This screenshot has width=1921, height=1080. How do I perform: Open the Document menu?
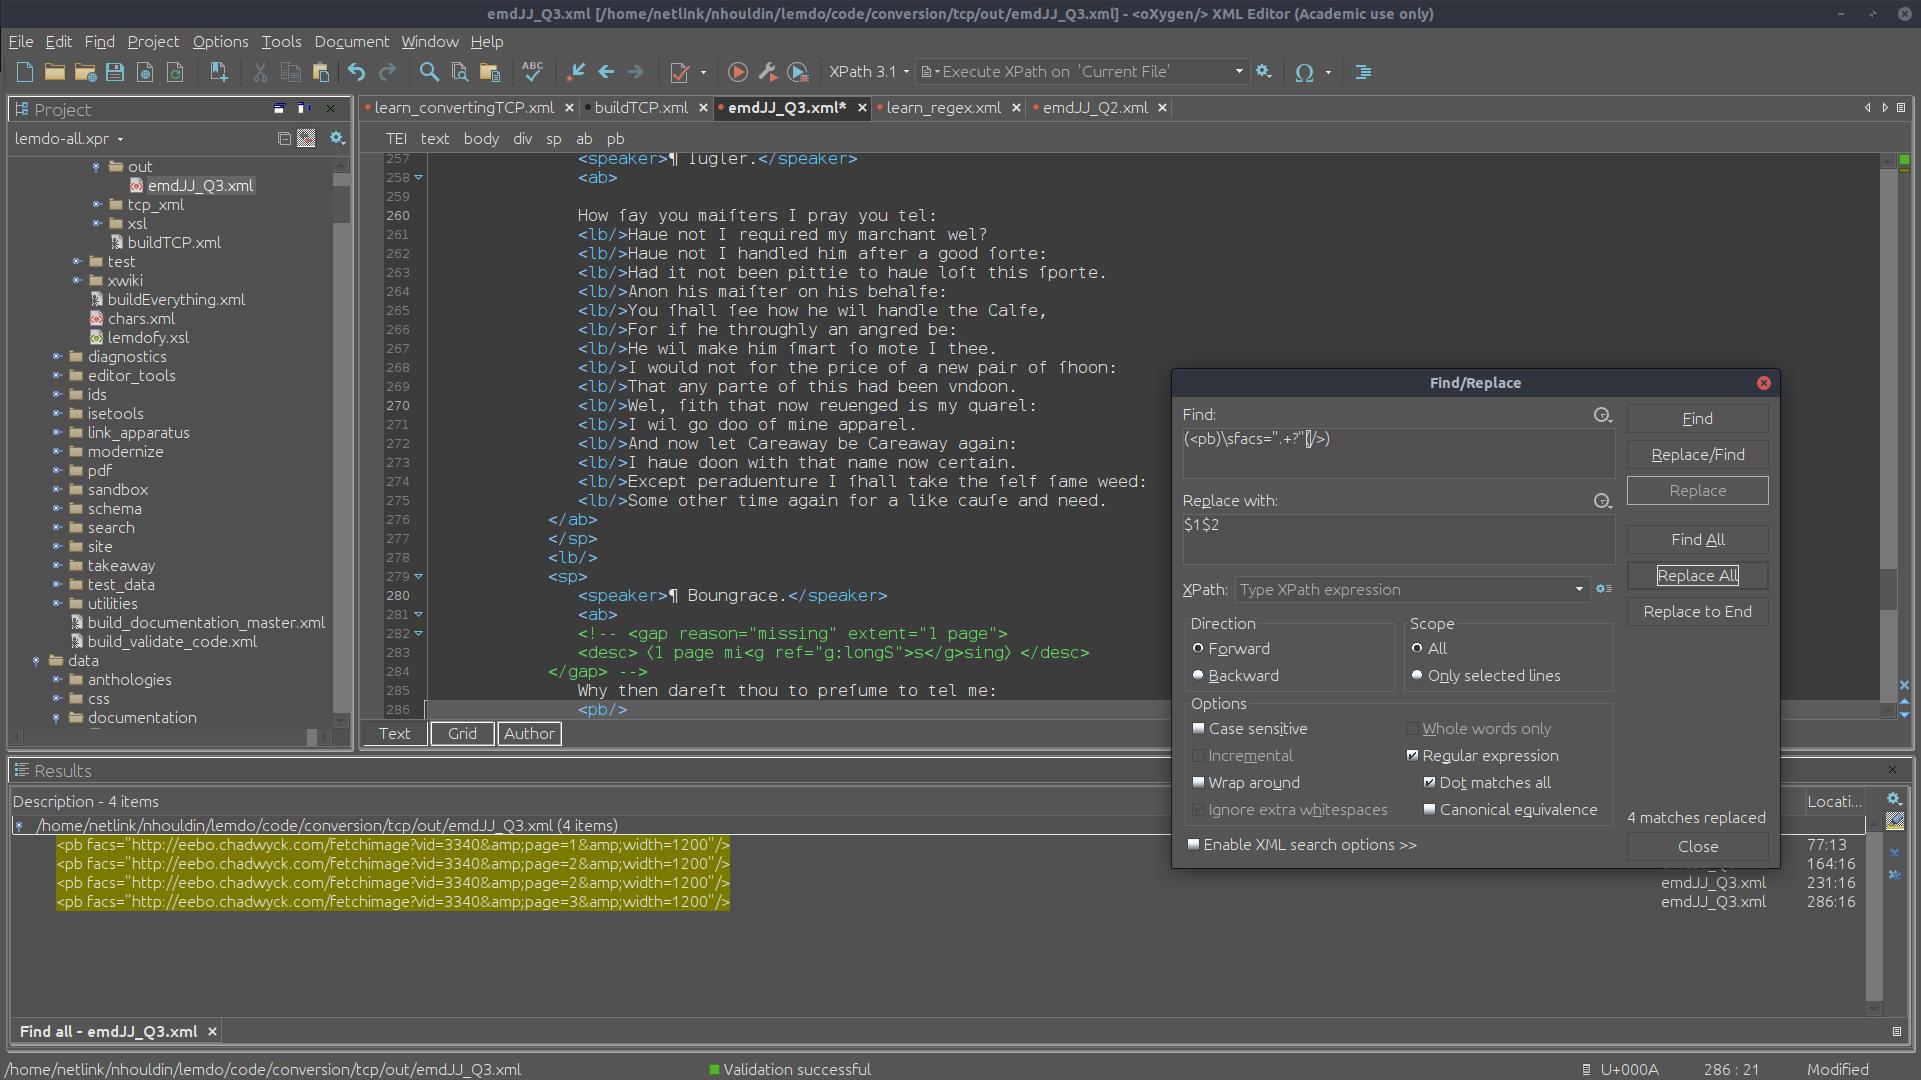pyautogui.click(x=351, y=41)
